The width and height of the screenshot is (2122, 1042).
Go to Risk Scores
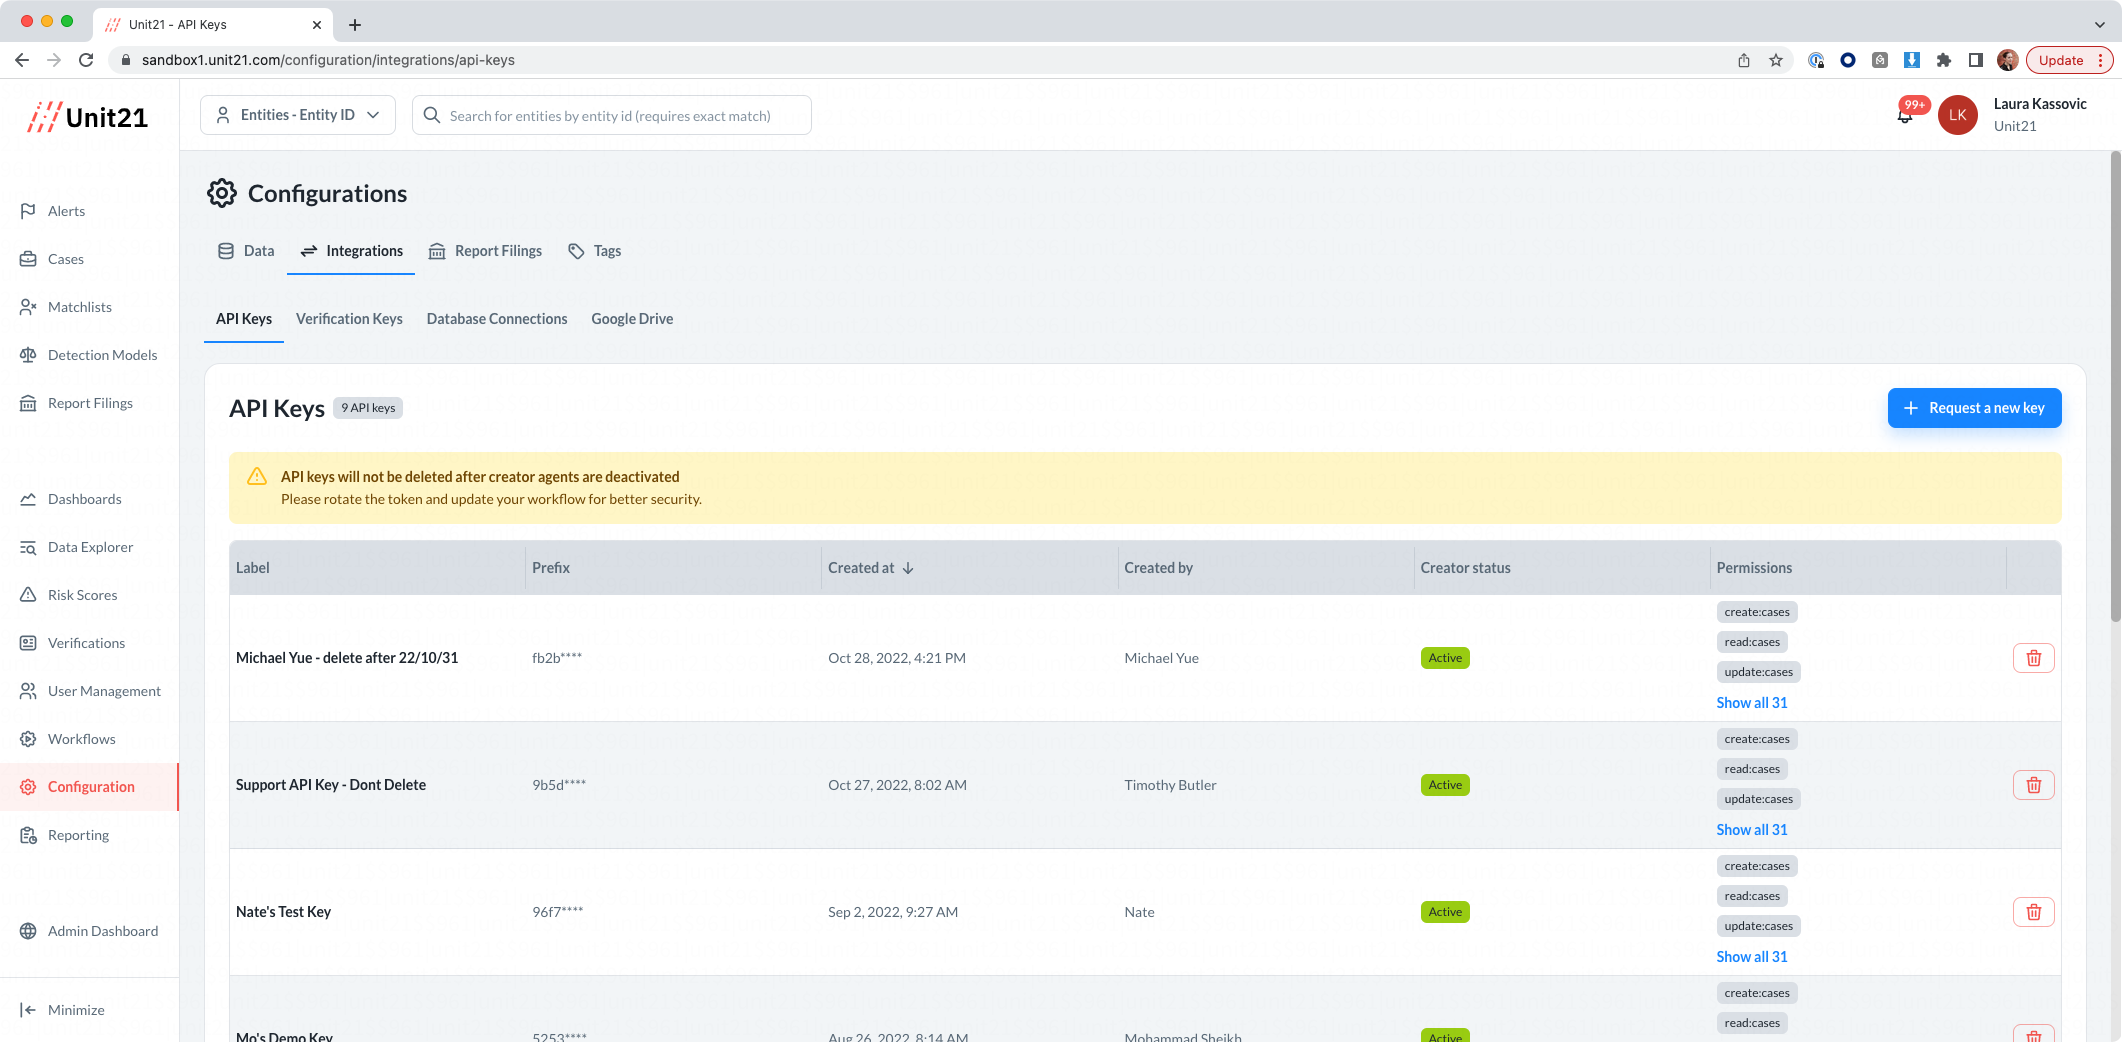(82, 595)
